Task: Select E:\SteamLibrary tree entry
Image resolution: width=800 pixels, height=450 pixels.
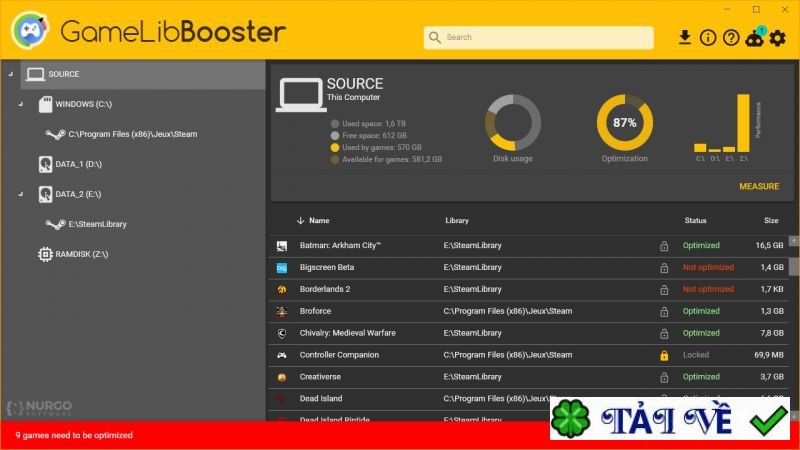Action: [97, 224]
